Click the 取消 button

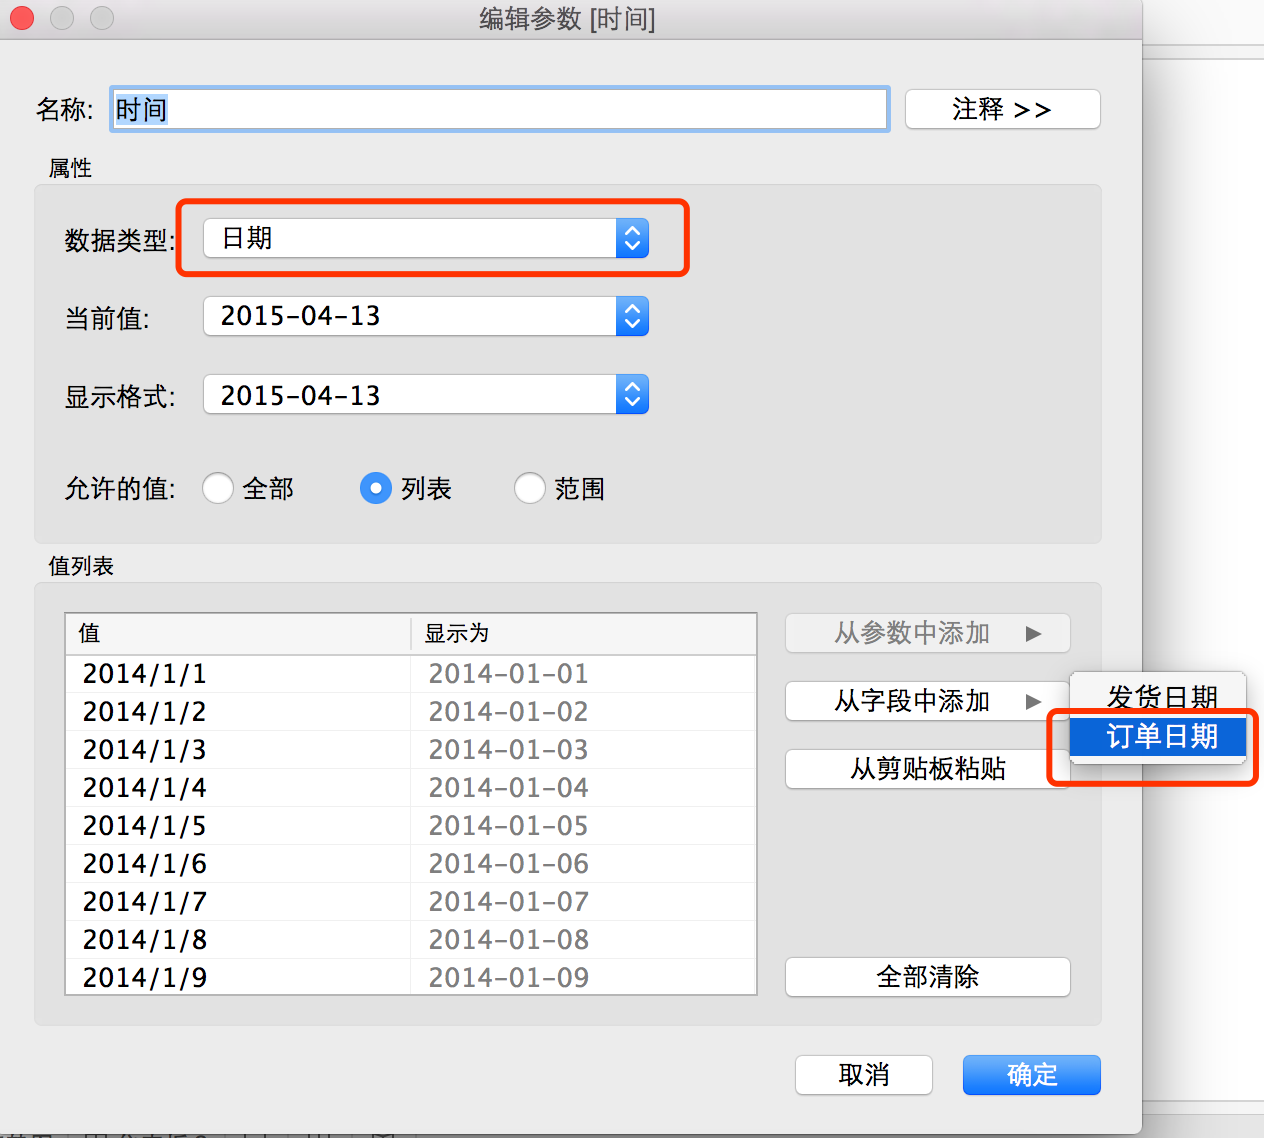click(x=864, y=1075)
